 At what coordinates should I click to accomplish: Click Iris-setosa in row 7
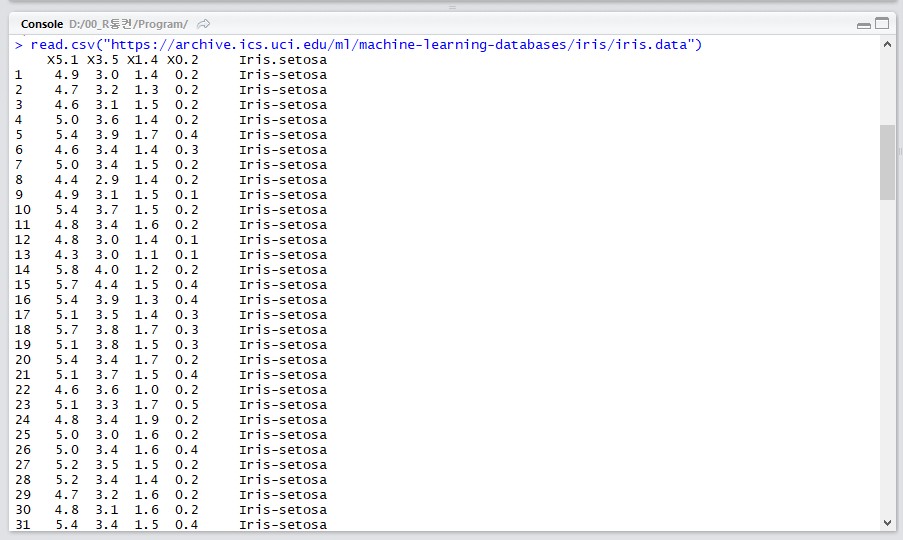283,165
